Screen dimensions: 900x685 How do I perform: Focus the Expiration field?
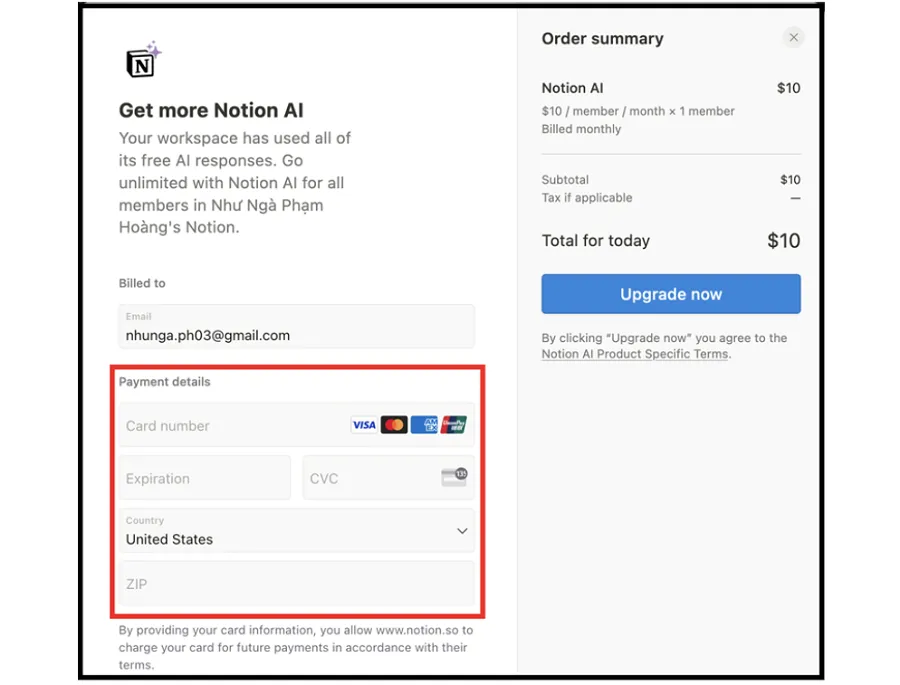coord(205,478)
